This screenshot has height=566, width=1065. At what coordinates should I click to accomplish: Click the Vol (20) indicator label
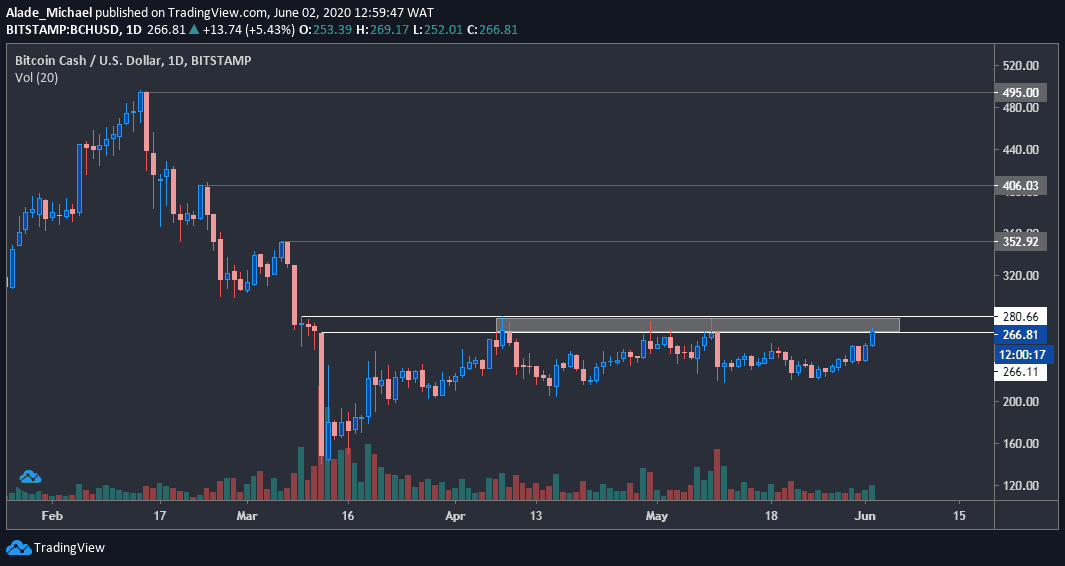tap(36, 78)
